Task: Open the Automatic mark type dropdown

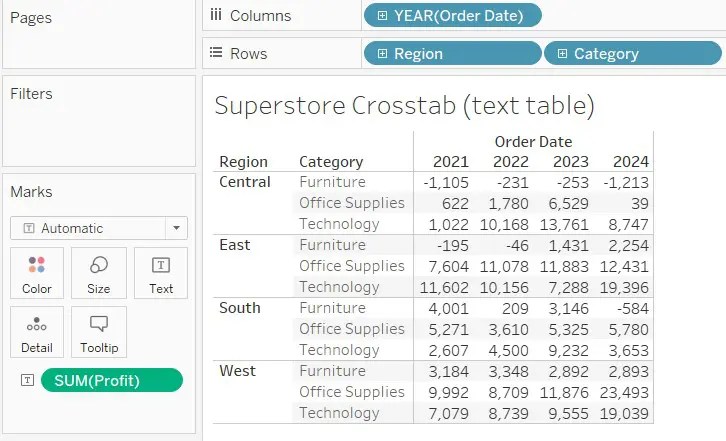Action: click(x=99, y=228)
